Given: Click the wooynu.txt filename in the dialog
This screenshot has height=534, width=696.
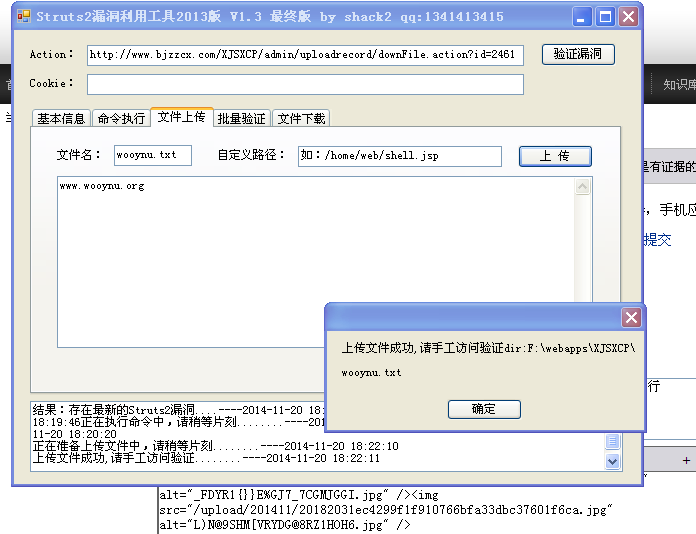Looking at the screenshot, I should tap(372, 373).
